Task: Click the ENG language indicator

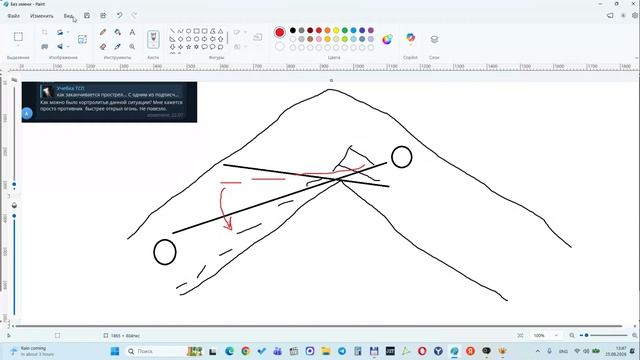Action: [563, 351]
